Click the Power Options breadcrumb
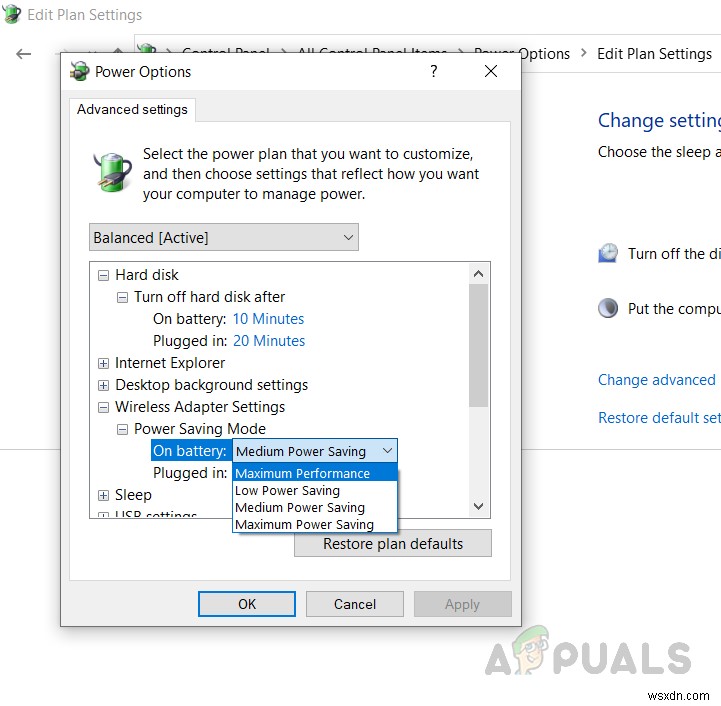The height and width of the screenshot is (706, 721). pos(522,54)
